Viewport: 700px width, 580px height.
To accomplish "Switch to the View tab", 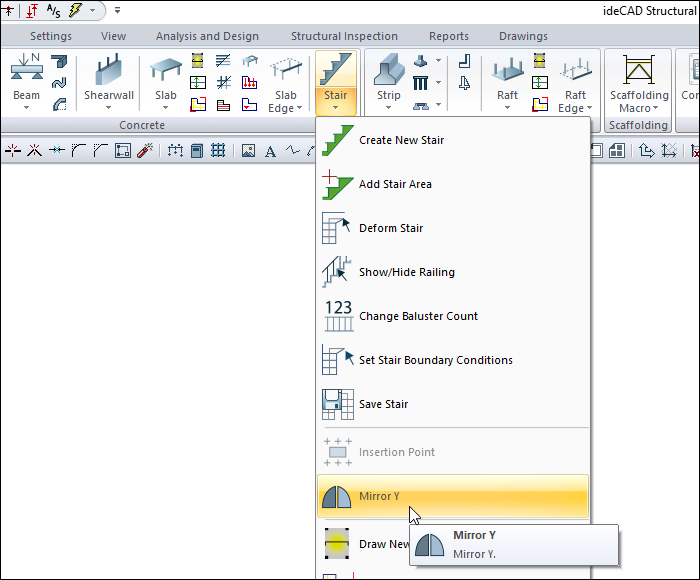I will [113, 36].
